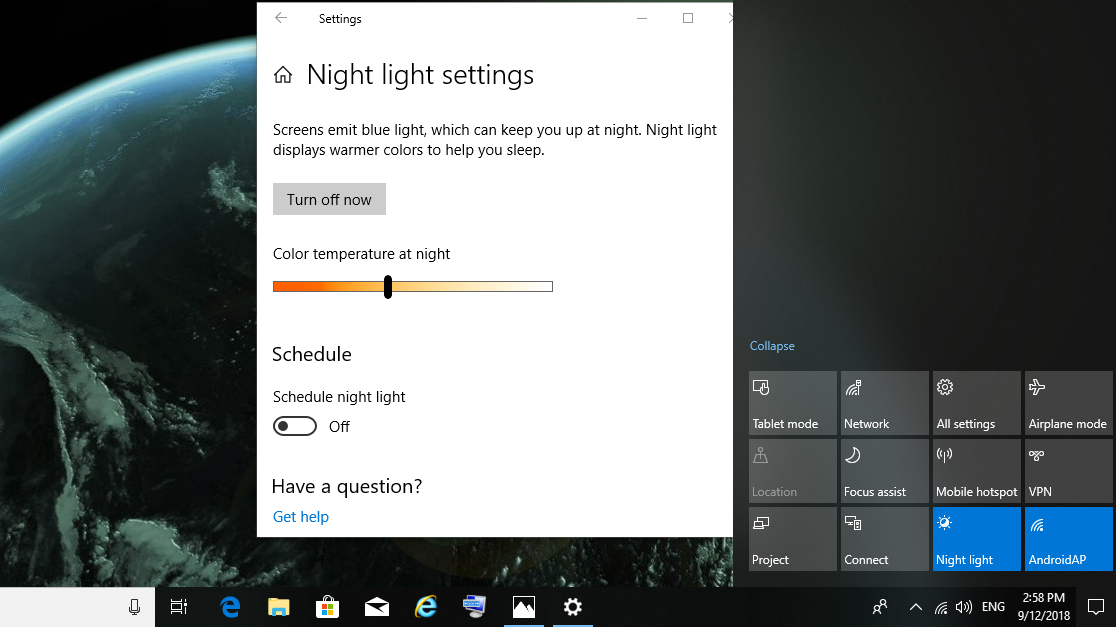Open the Get help link
This screenshot has height=627, width=1116.
click(300, 516)
